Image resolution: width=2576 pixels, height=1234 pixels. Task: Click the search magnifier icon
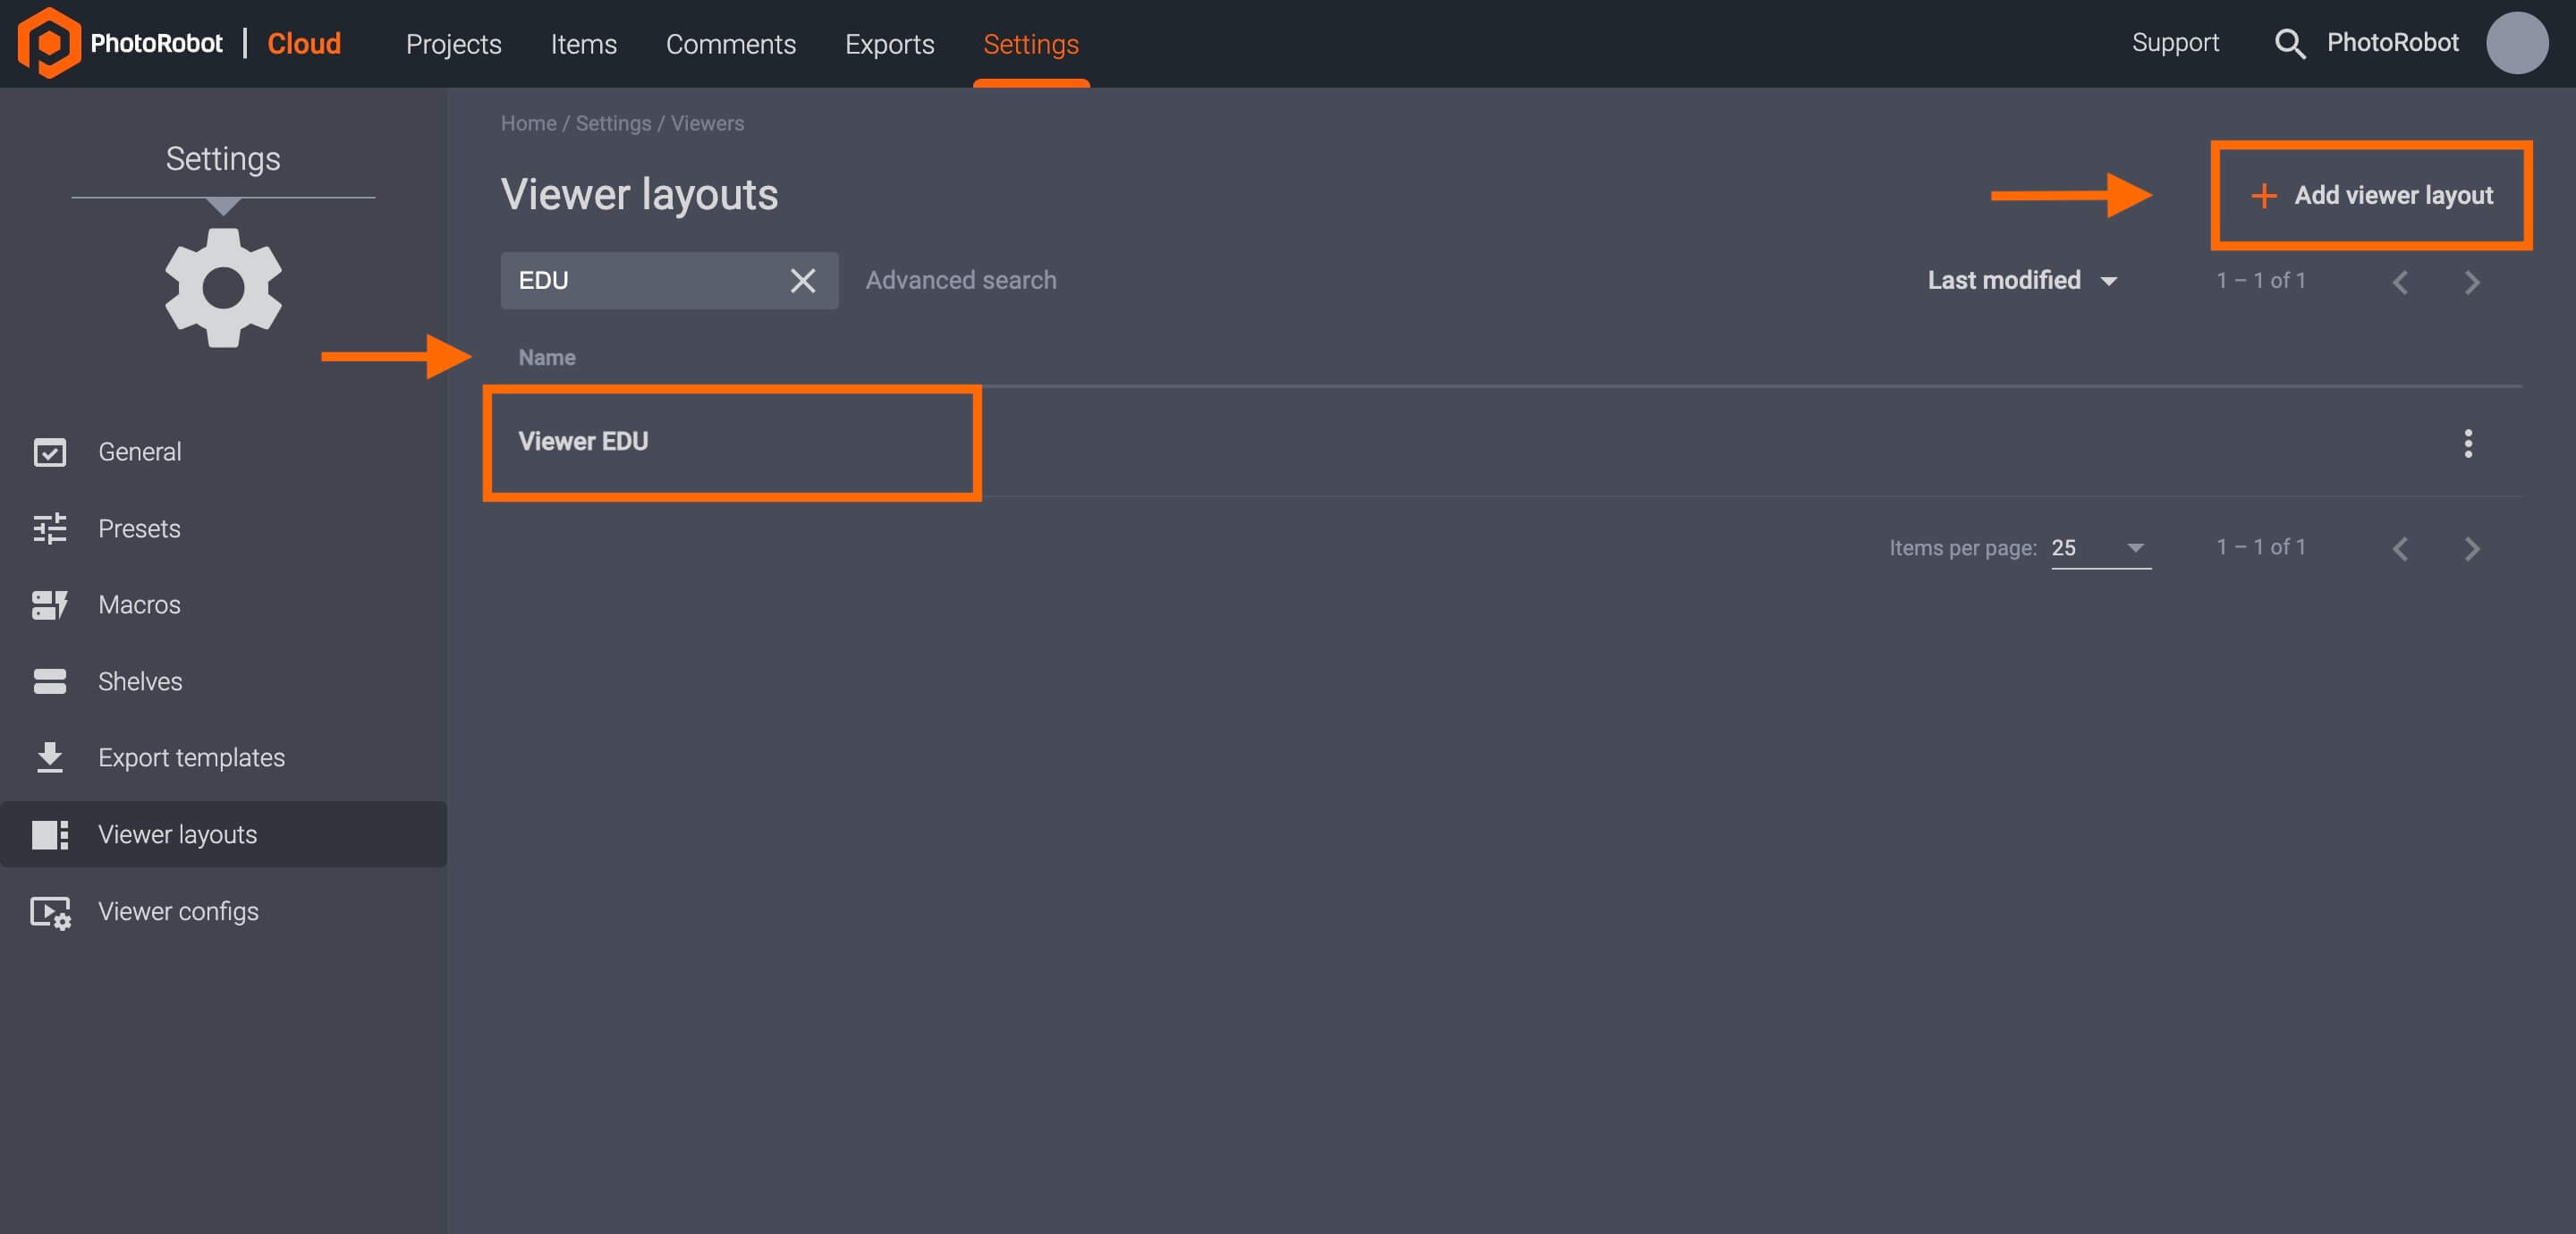[2291, 43]
